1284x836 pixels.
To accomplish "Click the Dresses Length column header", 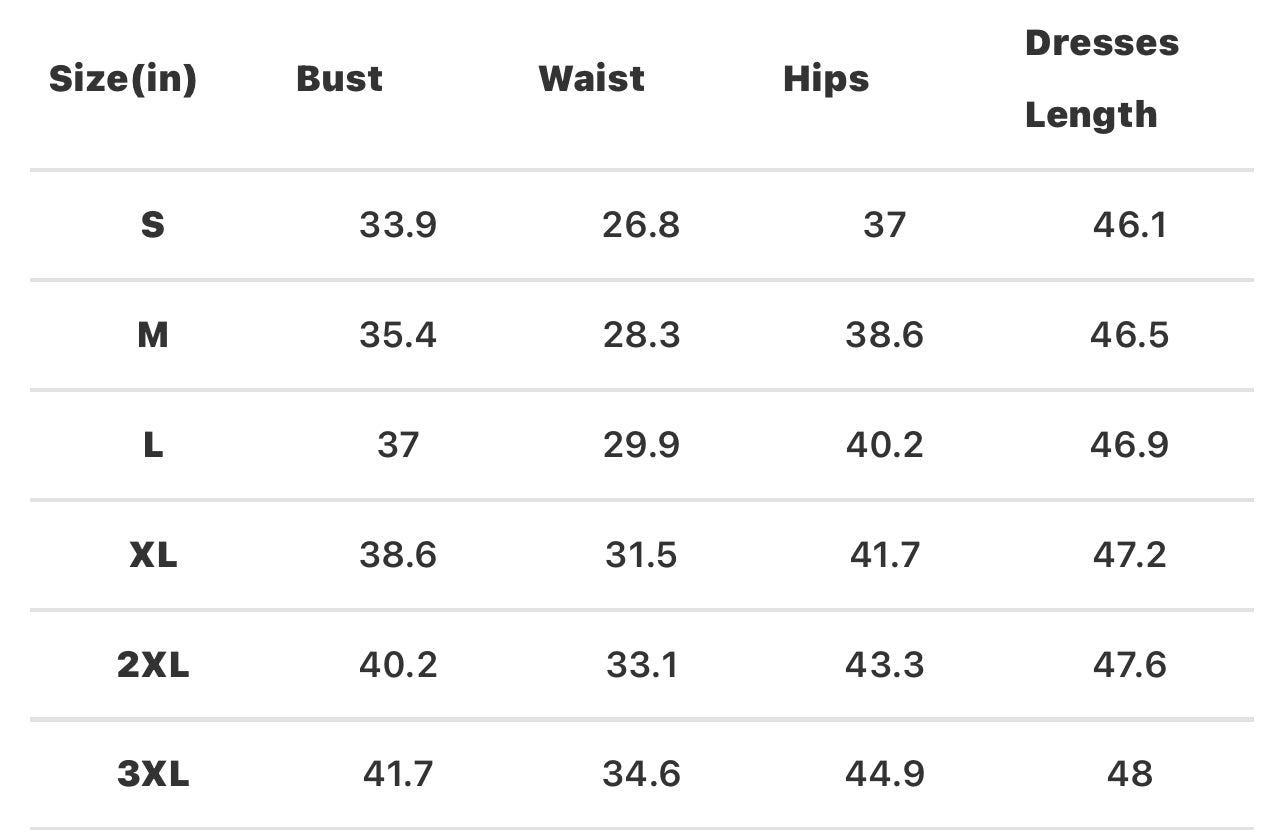I will (1101, 79).
